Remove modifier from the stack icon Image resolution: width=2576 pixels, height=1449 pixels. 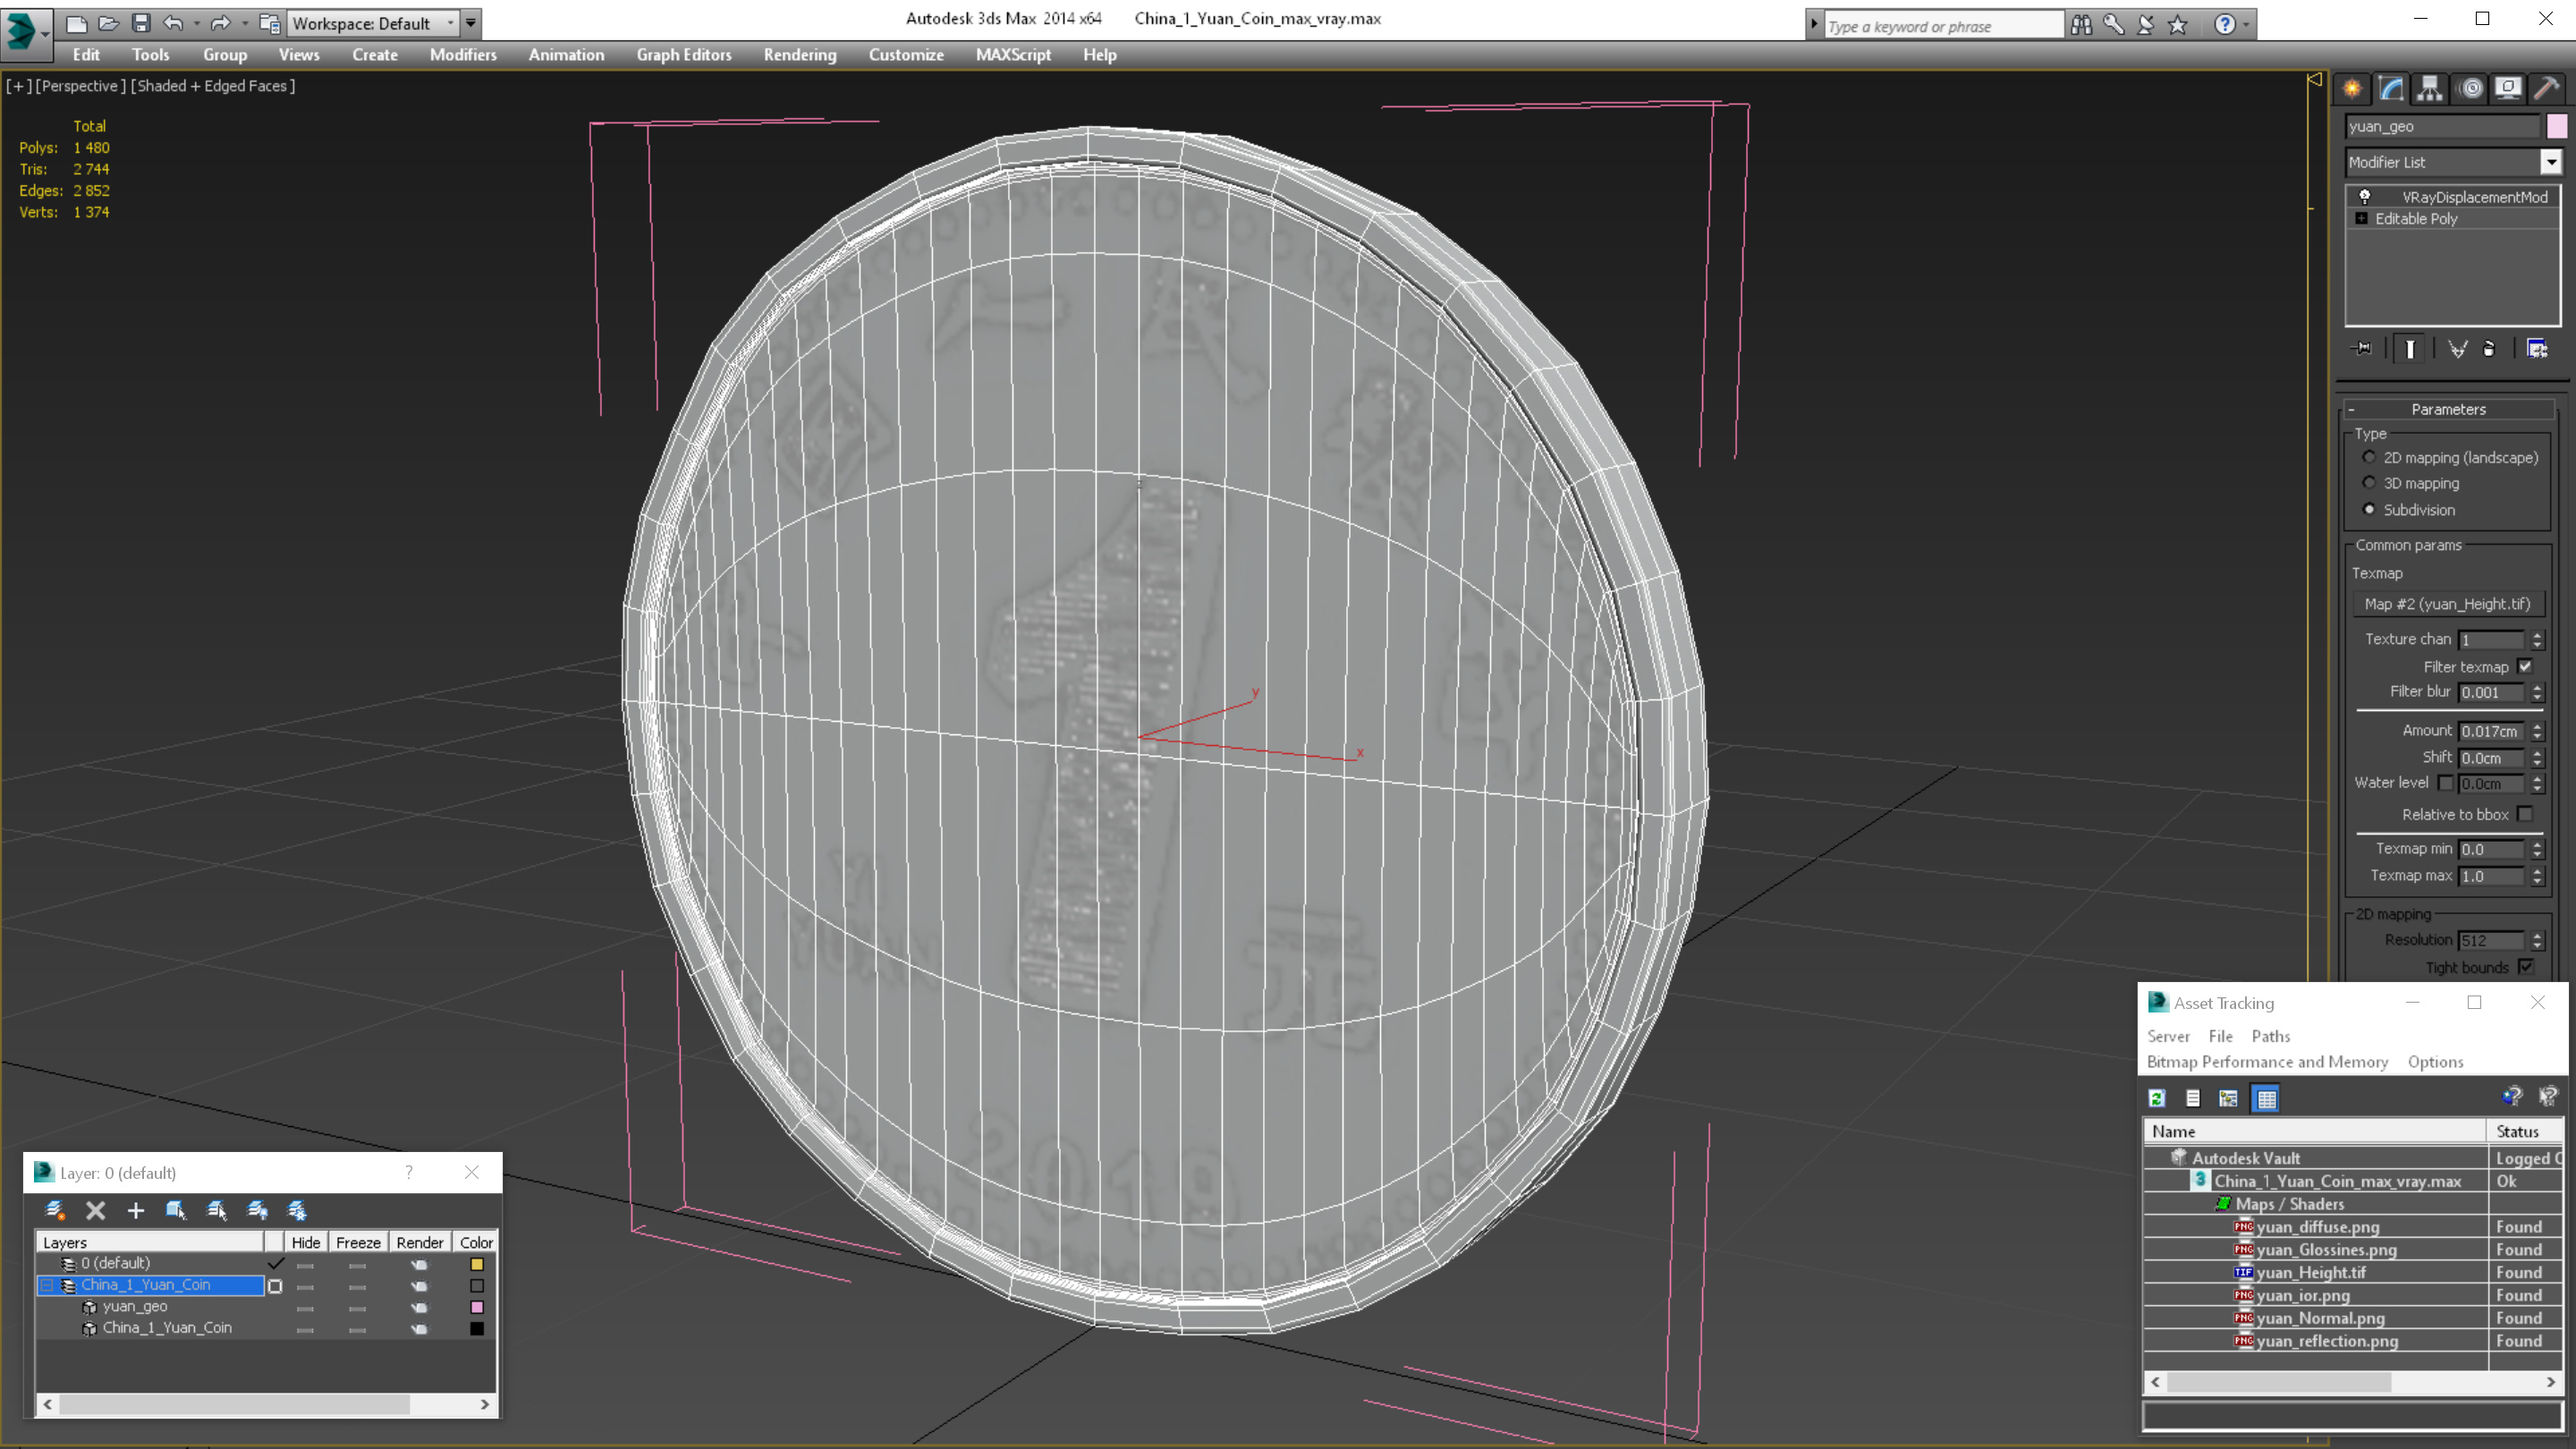click(x=2489, y=348)
